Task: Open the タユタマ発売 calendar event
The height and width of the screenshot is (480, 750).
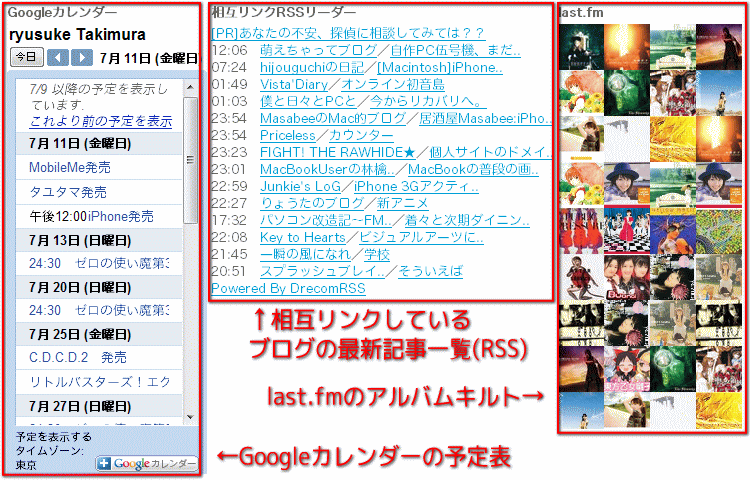Action: [68, 192]
